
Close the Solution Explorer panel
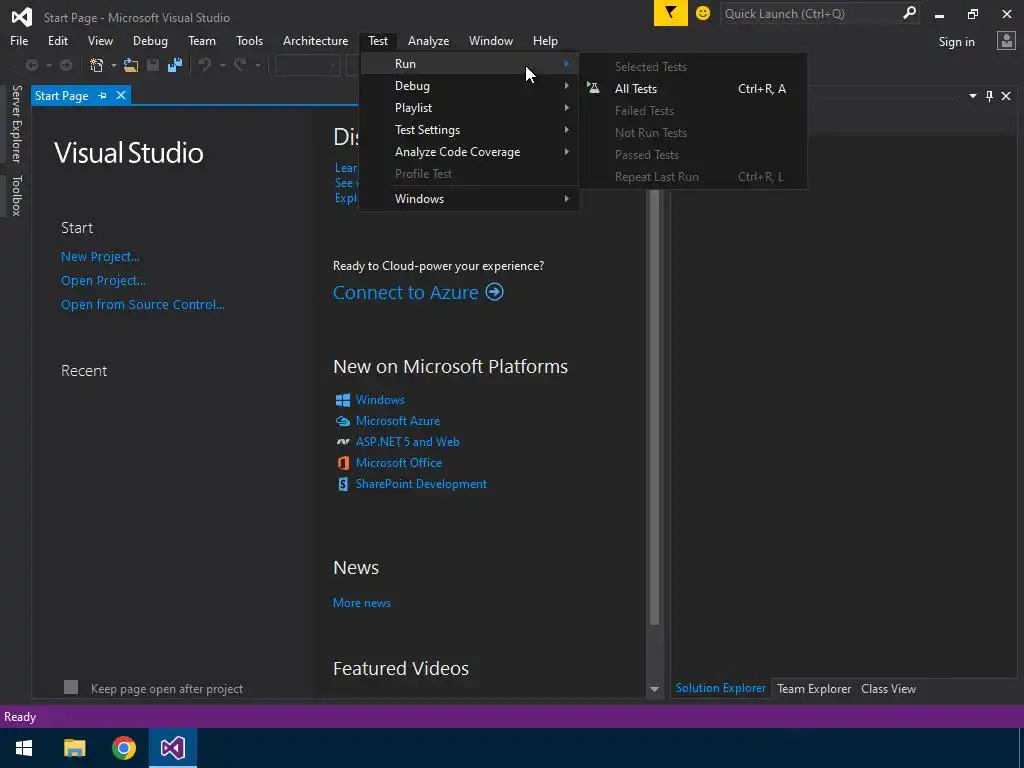click(x=1006, y=96)
